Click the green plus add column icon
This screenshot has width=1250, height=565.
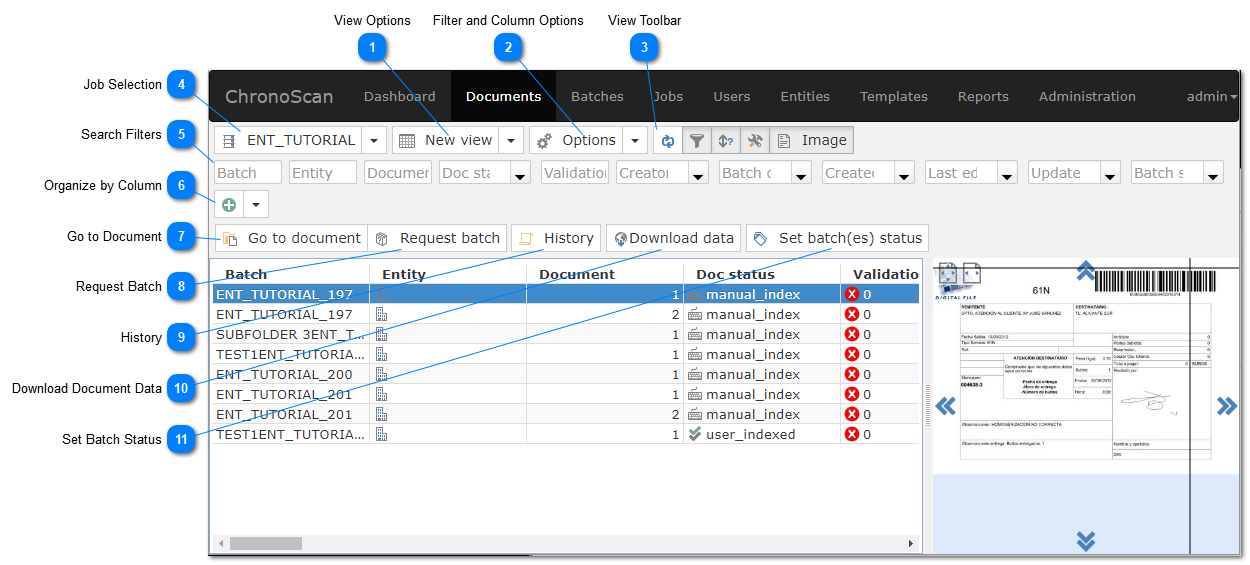(229, 204)
